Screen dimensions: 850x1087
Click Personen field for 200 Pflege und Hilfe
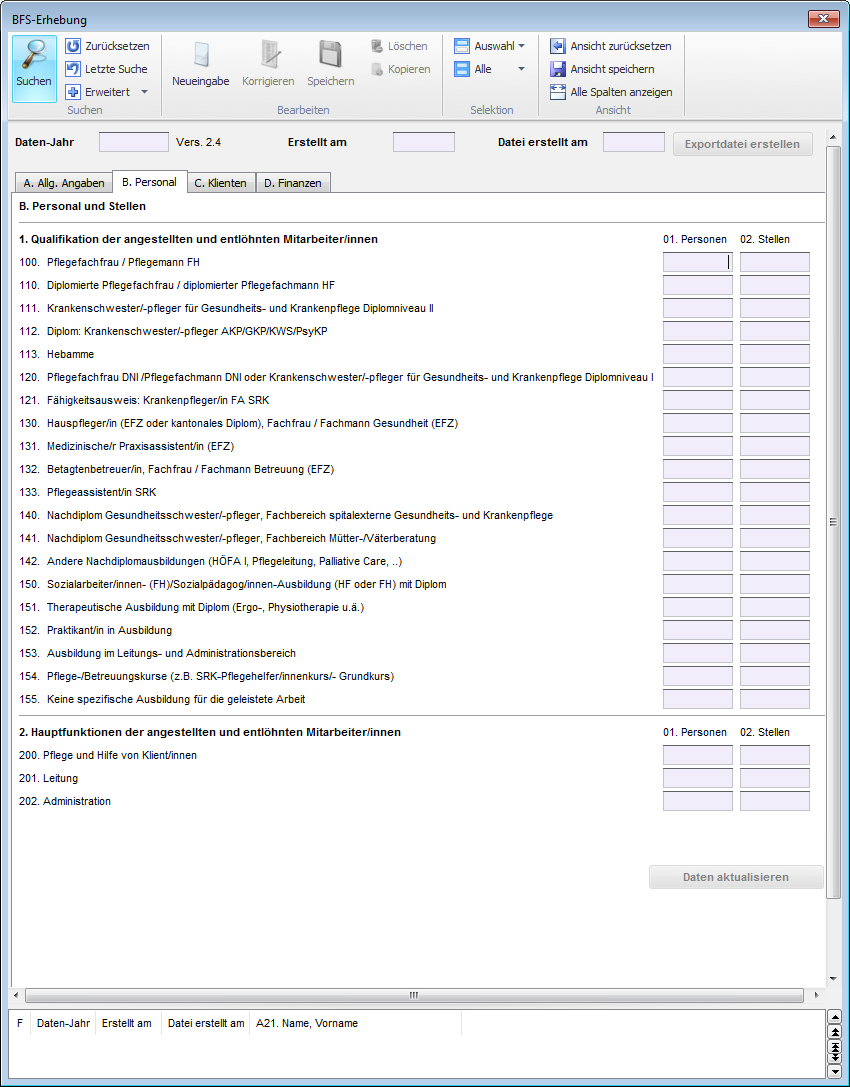697,755
